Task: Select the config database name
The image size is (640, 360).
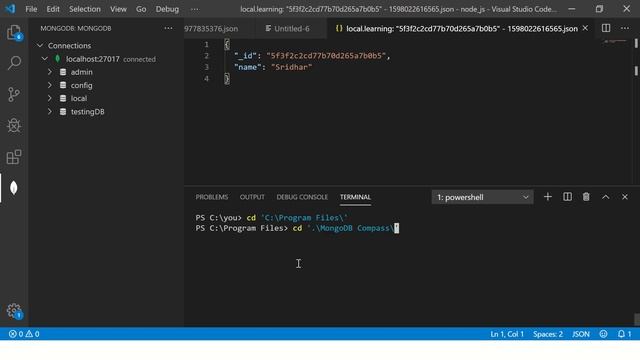Action: tap(81, 85)
